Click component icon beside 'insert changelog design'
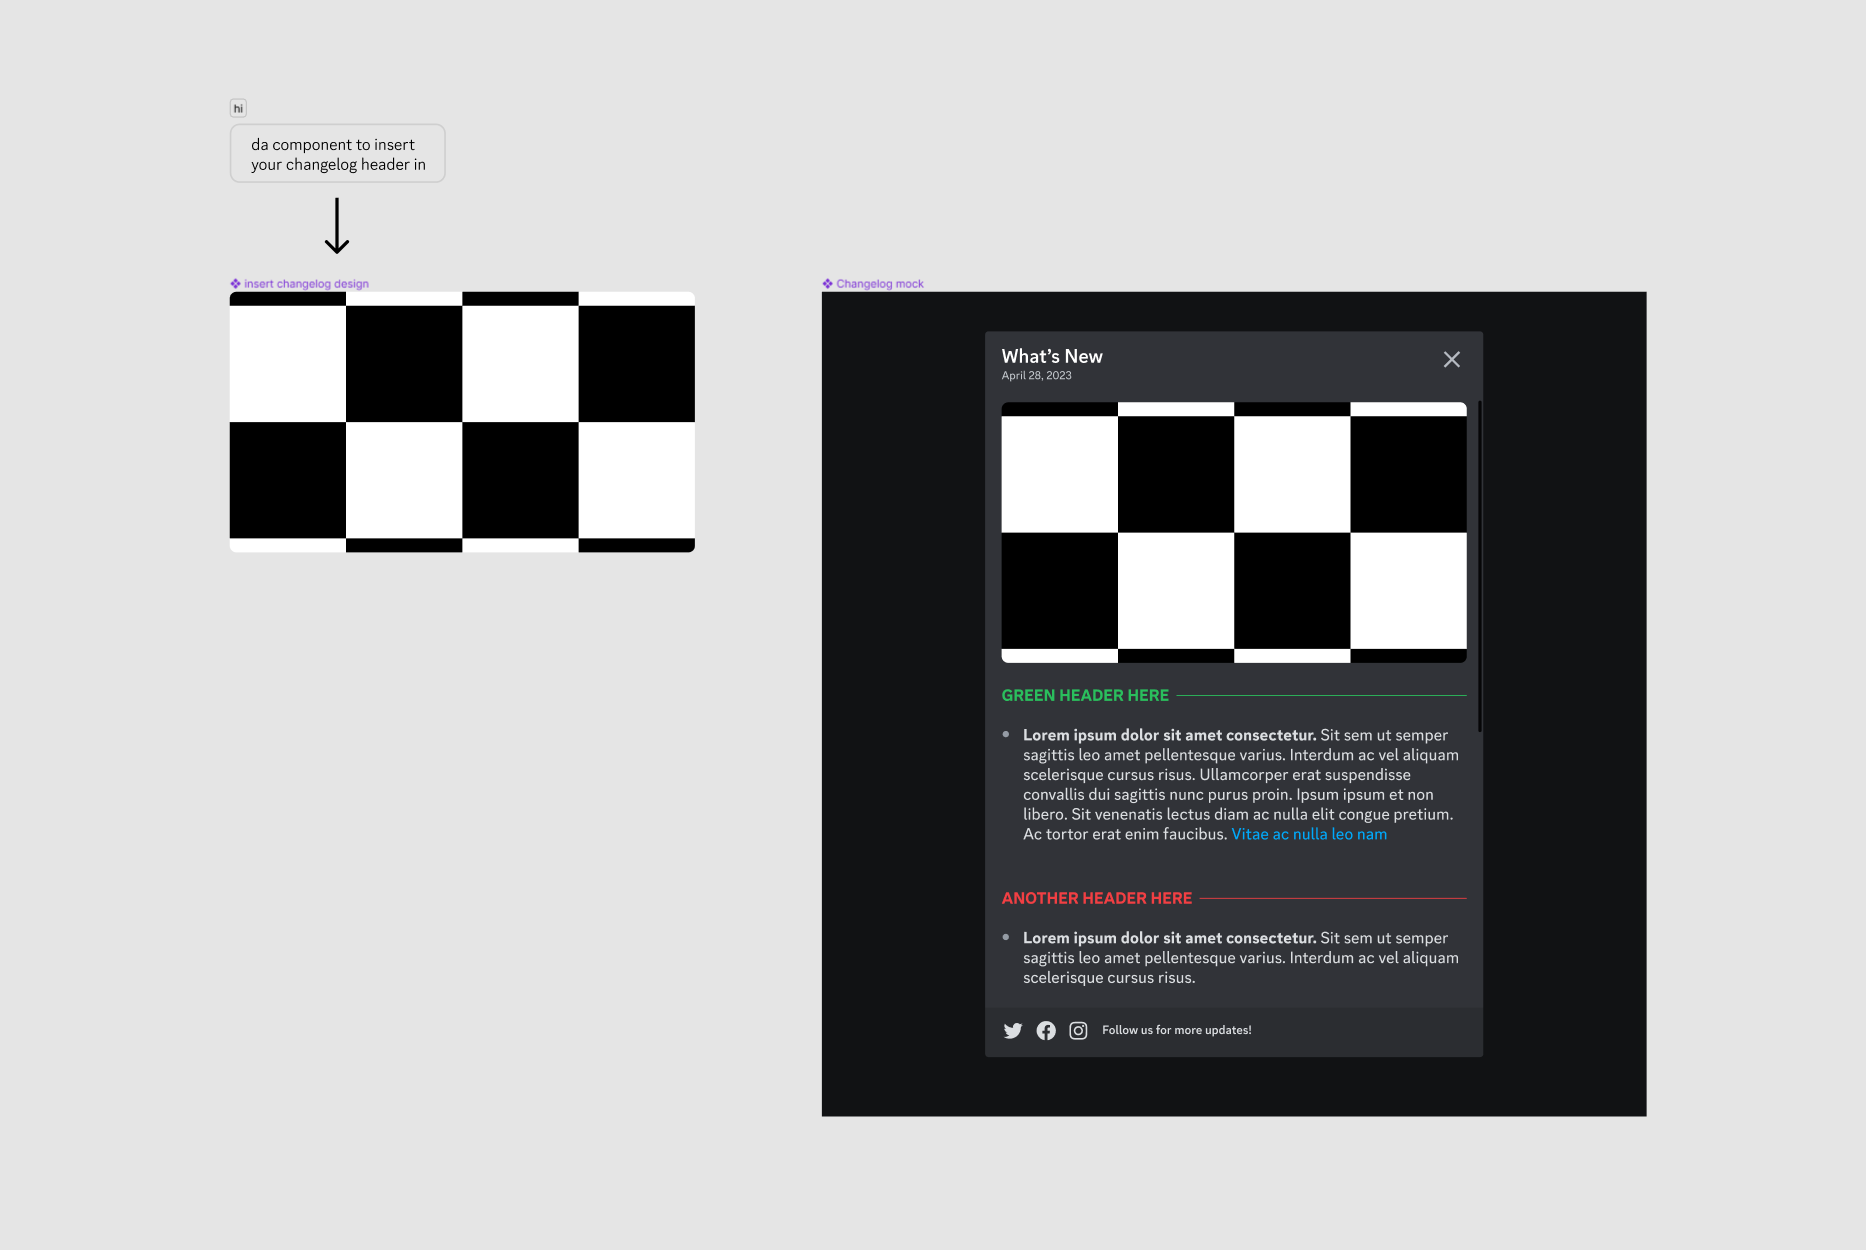Screen dimensions: 1866x1250 [235, 284]
